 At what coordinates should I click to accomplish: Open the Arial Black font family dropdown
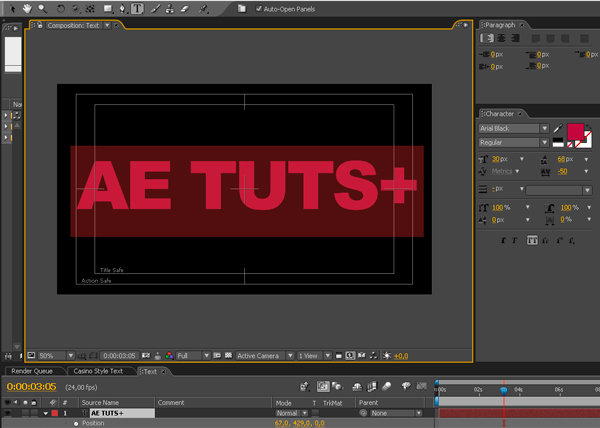544,129
